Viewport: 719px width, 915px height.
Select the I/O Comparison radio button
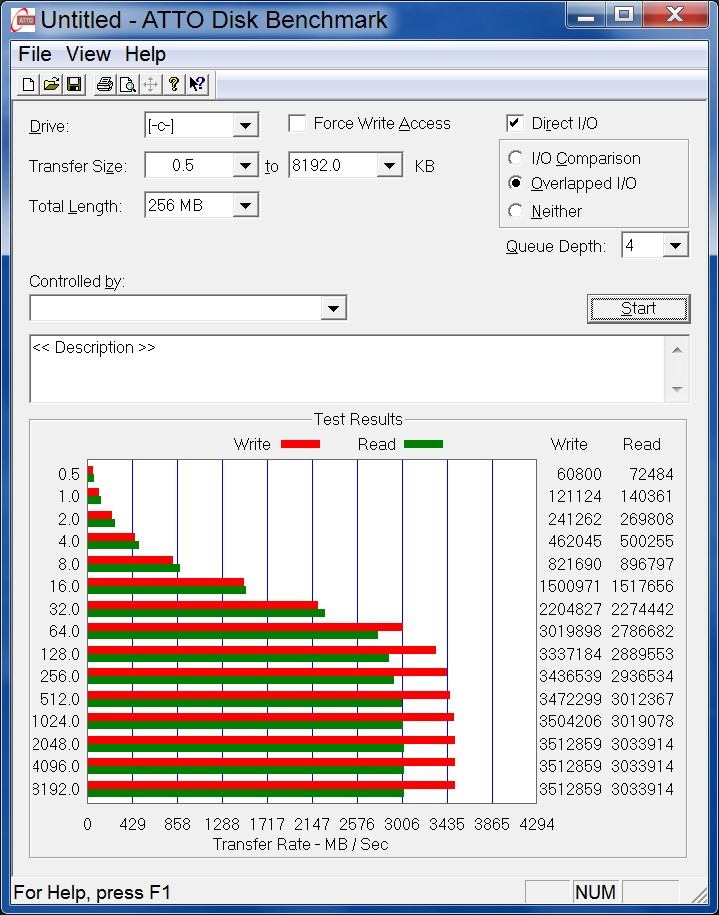click(x=515, y=158)
